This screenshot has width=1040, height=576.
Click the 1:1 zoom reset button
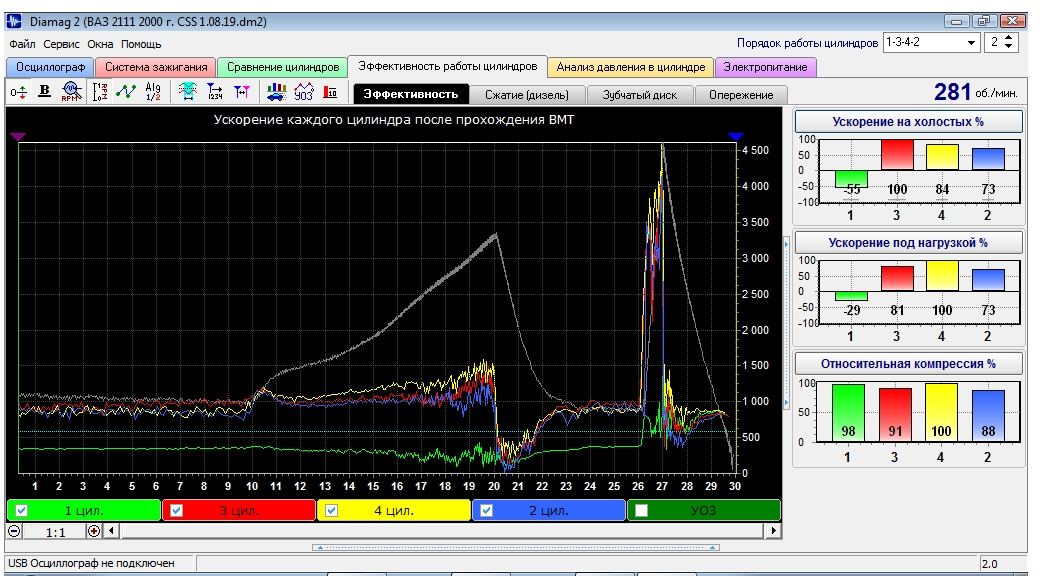tap(54, 532)
